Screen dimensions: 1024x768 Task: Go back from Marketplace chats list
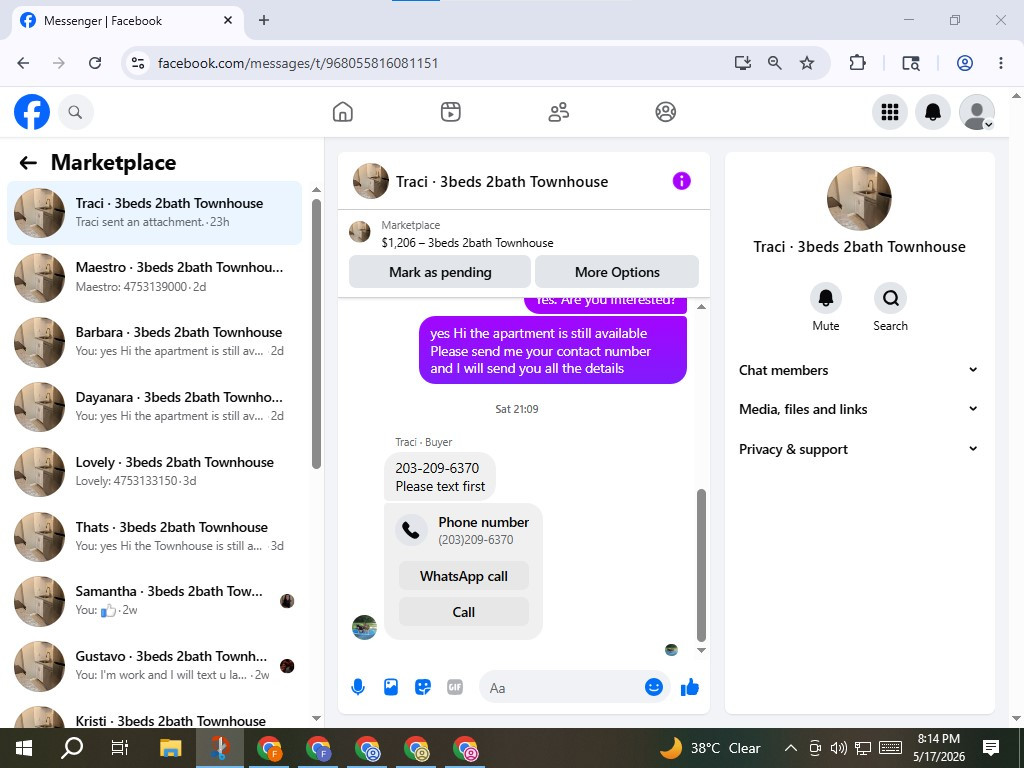[28, 163]
